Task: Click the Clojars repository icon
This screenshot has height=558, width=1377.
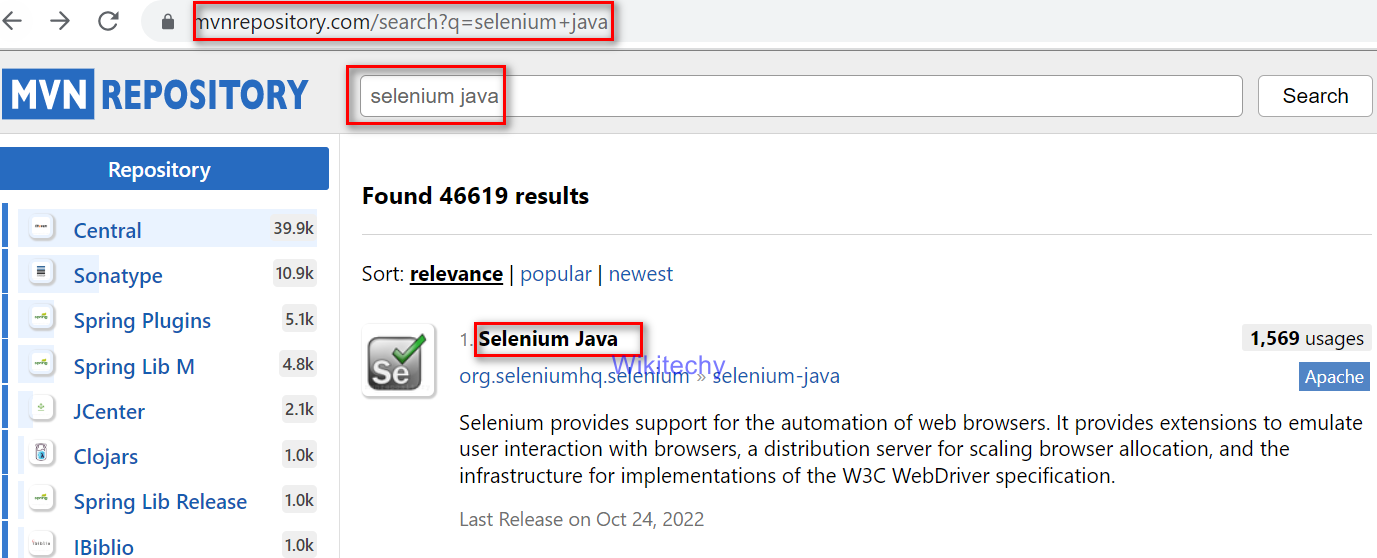Action: (41, 456)
